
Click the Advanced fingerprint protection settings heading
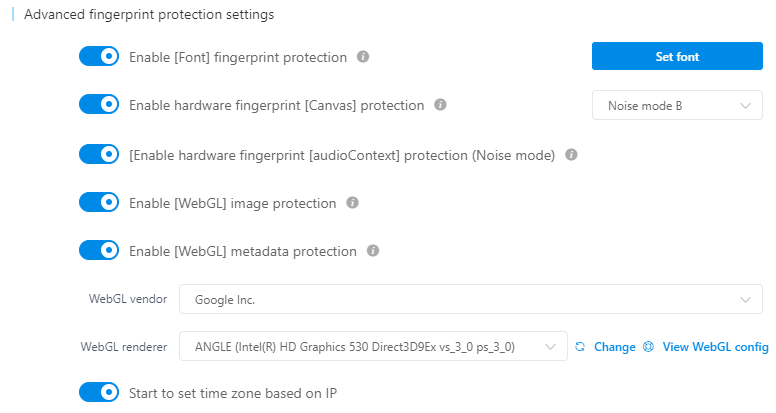149,14
